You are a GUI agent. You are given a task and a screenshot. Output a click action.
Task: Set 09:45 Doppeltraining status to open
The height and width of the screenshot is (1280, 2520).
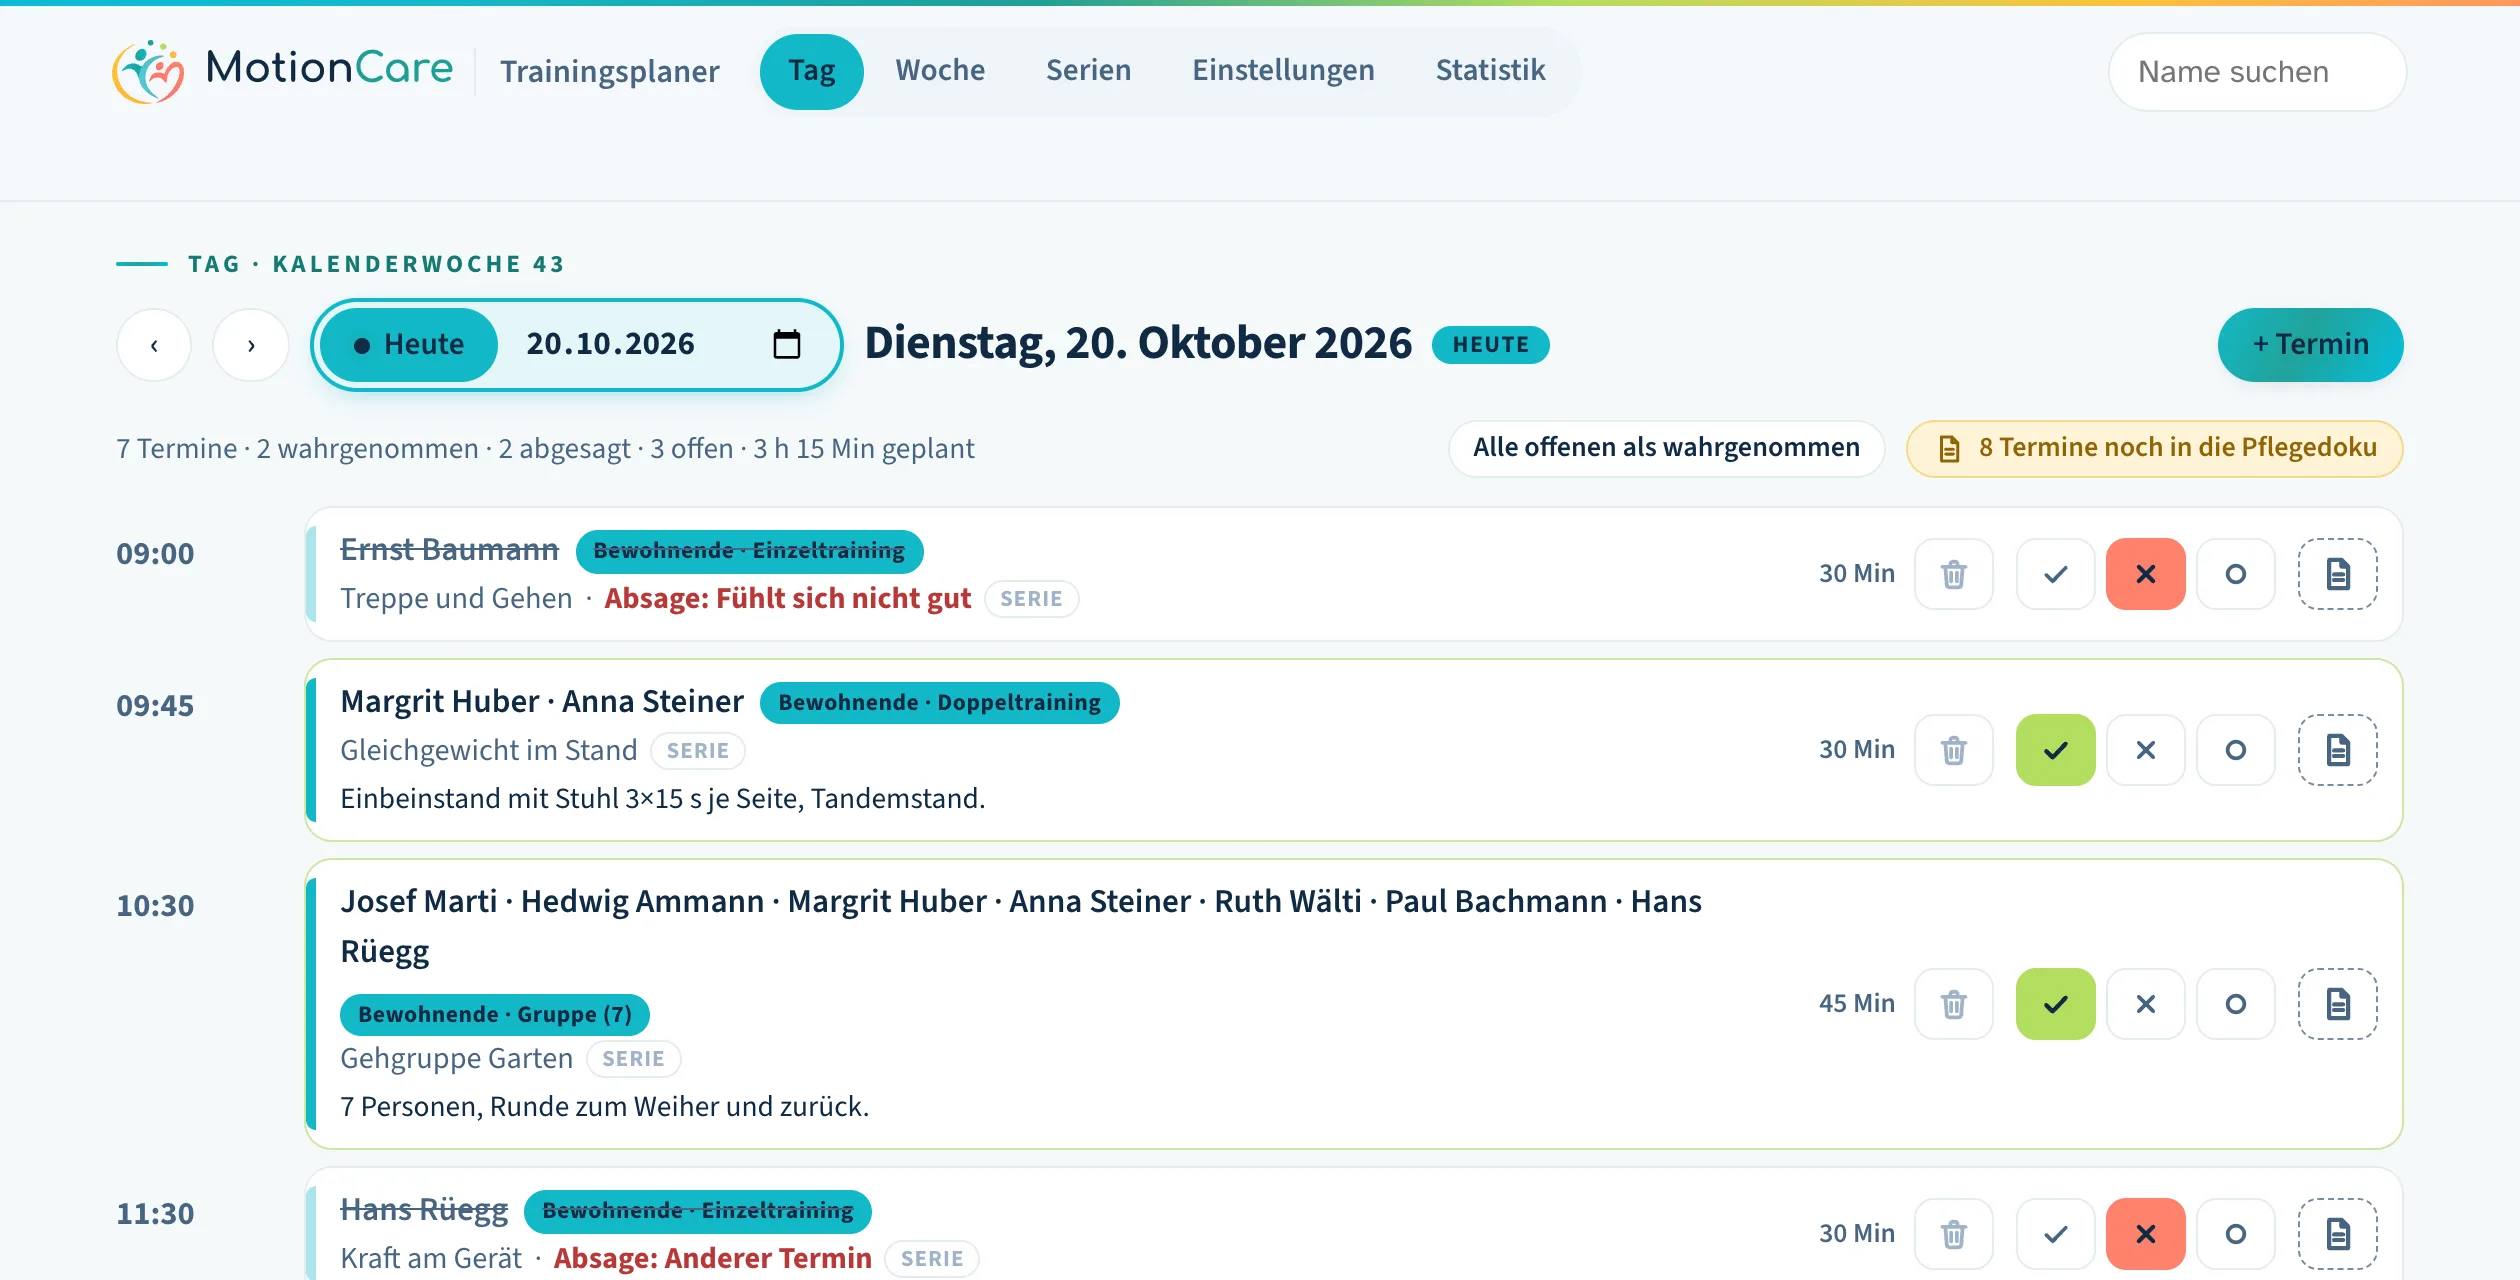pos(2235,750)
